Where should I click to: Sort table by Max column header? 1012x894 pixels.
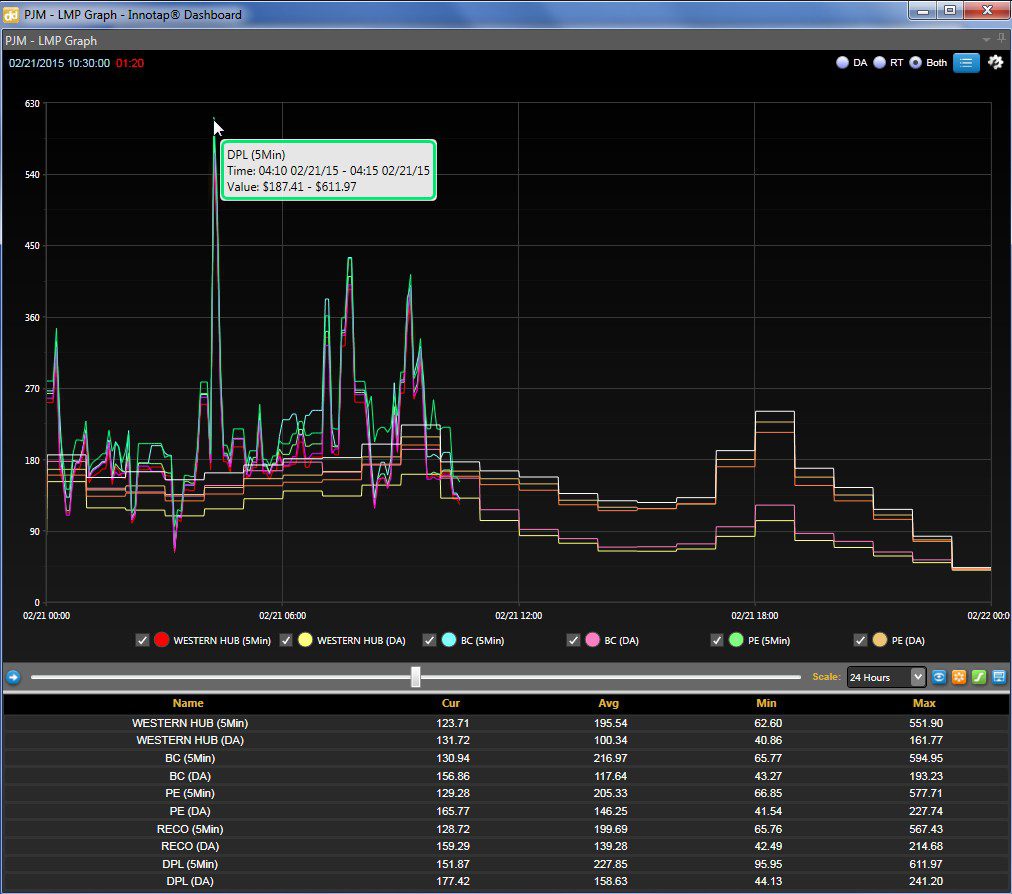click(924, 703)
